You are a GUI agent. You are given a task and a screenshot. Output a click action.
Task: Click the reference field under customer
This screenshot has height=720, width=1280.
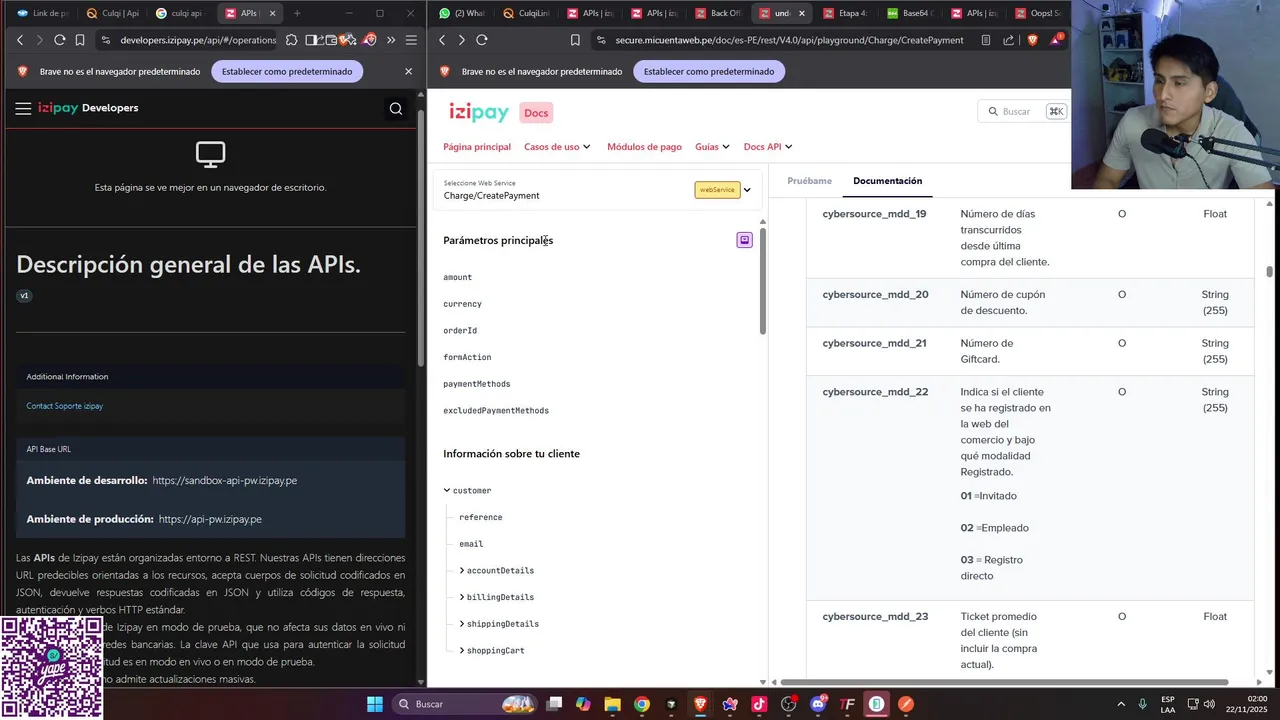pyautogui.click(x=481, y=517)
